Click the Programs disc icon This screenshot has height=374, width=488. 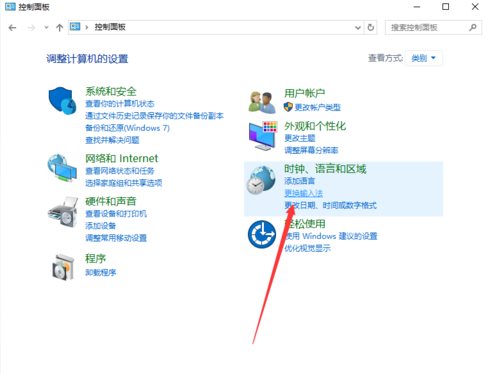point(63,267)
